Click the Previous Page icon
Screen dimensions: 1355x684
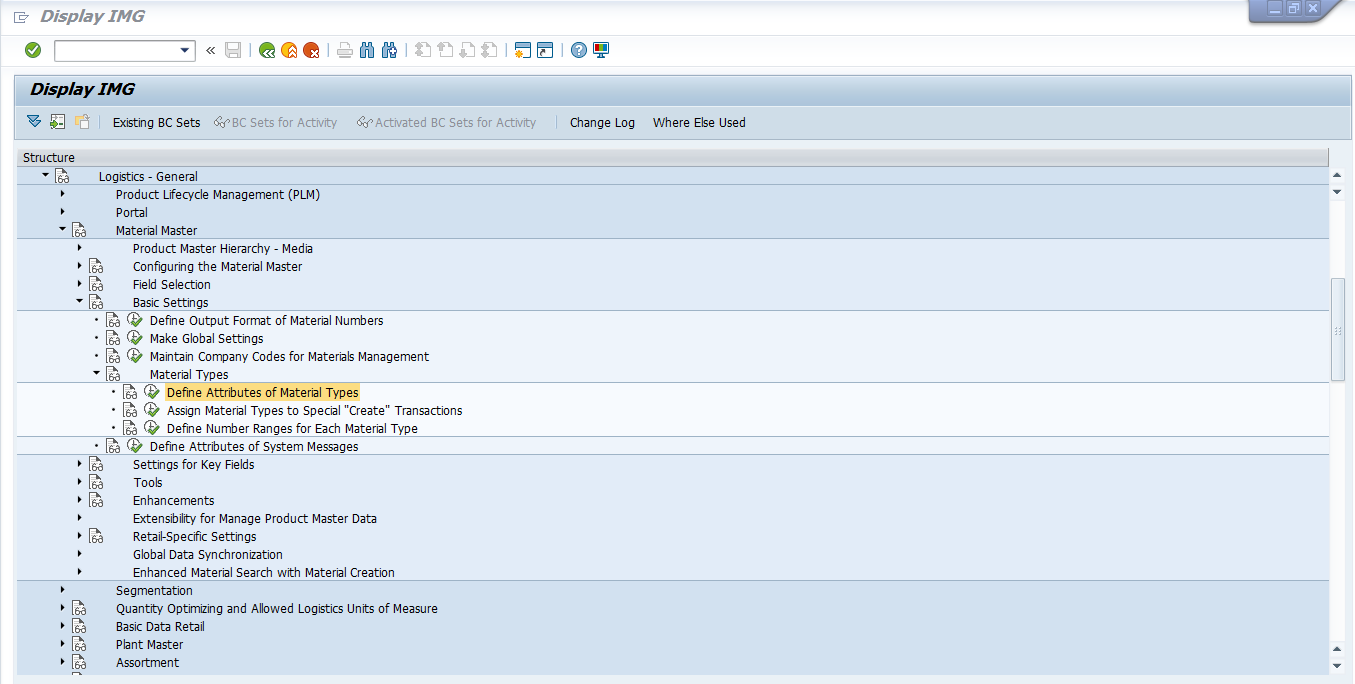[x=445, y=50]
